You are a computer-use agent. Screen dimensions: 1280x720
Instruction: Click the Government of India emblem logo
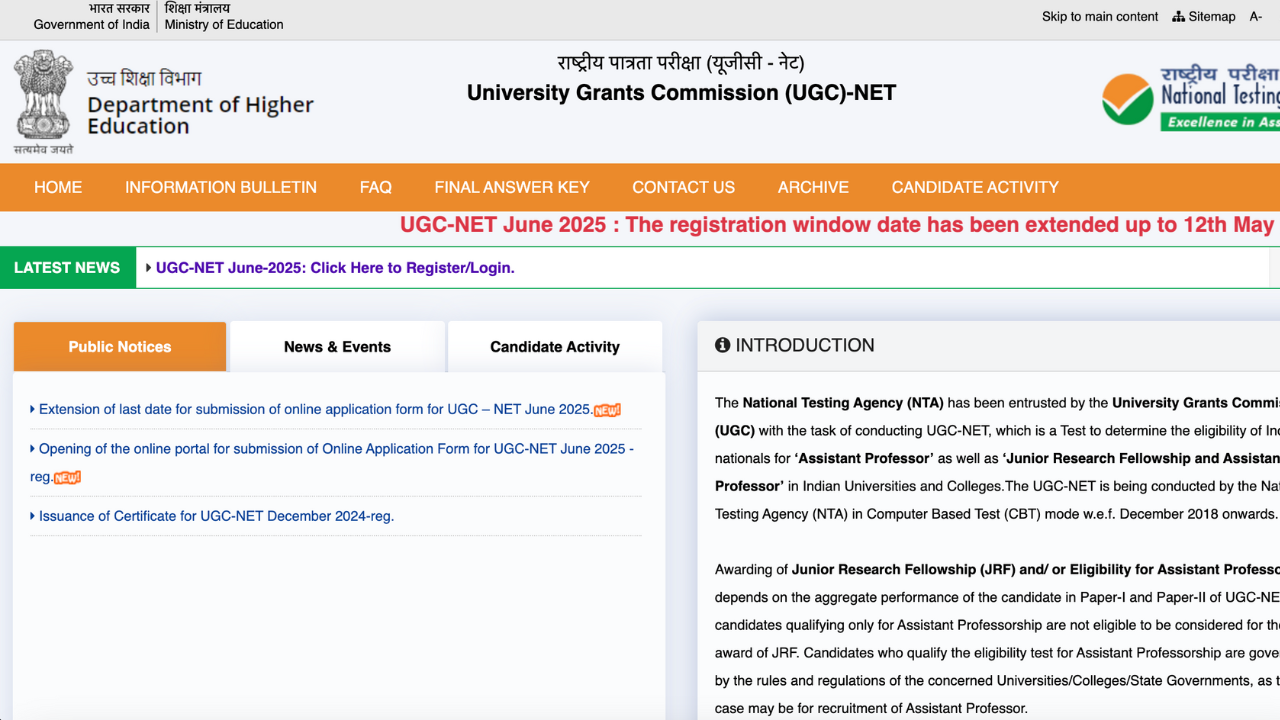click(x=43, y=100)
